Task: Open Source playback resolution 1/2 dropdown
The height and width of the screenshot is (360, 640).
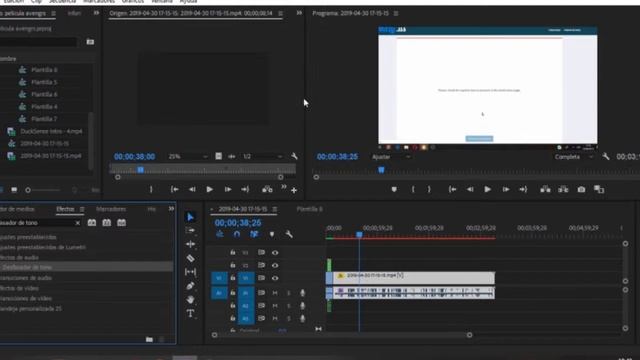Action: click(x=262, y=156)
